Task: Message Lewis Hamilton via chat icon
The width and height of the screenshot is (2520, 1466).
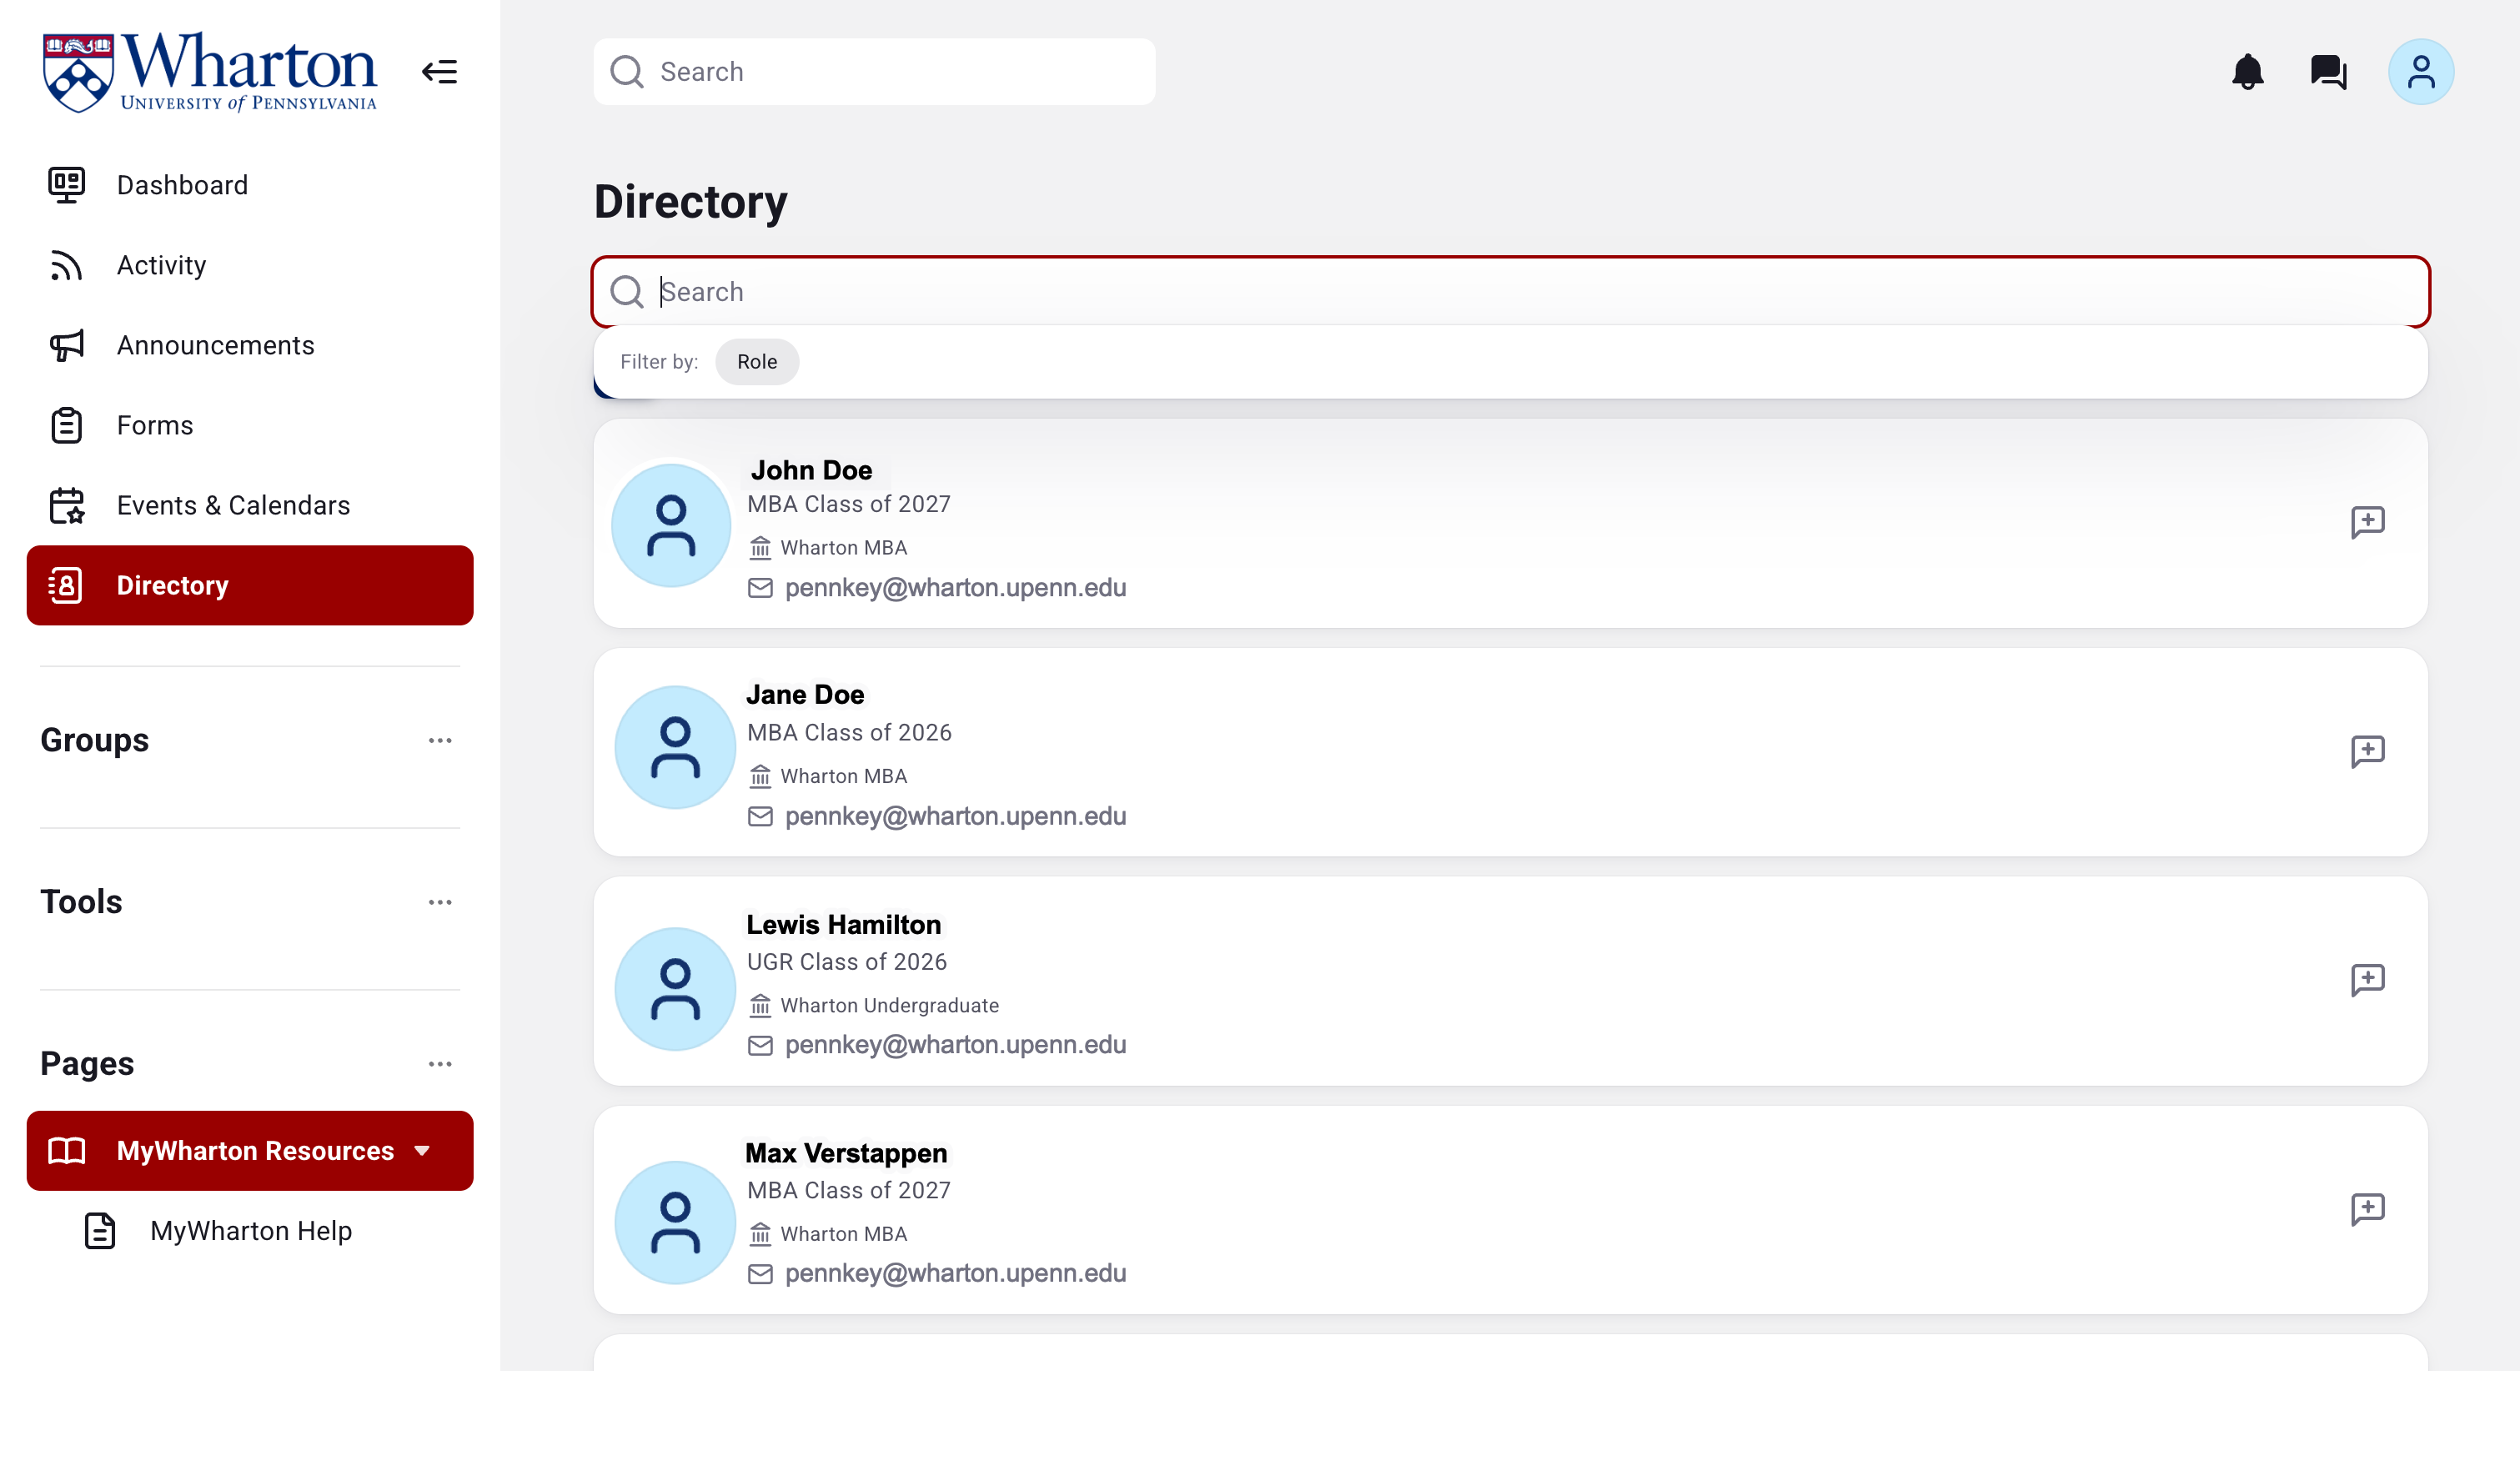Action: click(2367, 980)
